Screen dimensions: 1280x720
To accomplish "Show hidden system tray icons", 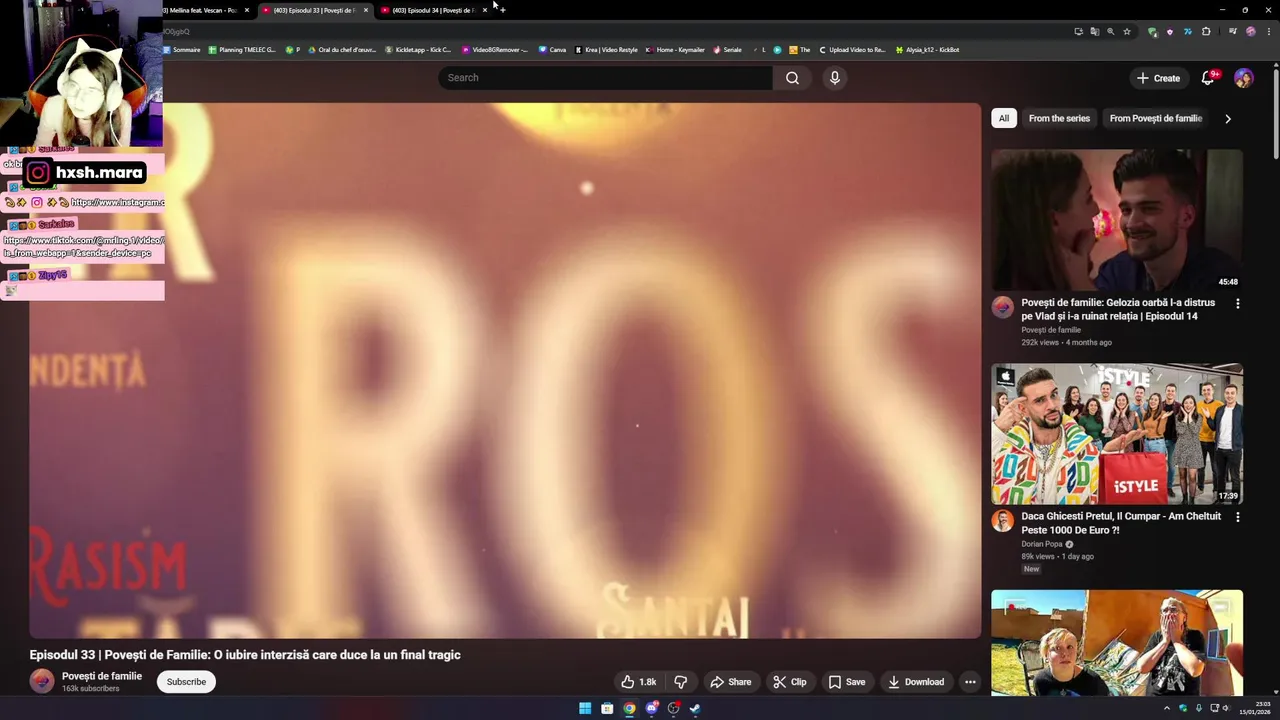I will point(1166,708).
